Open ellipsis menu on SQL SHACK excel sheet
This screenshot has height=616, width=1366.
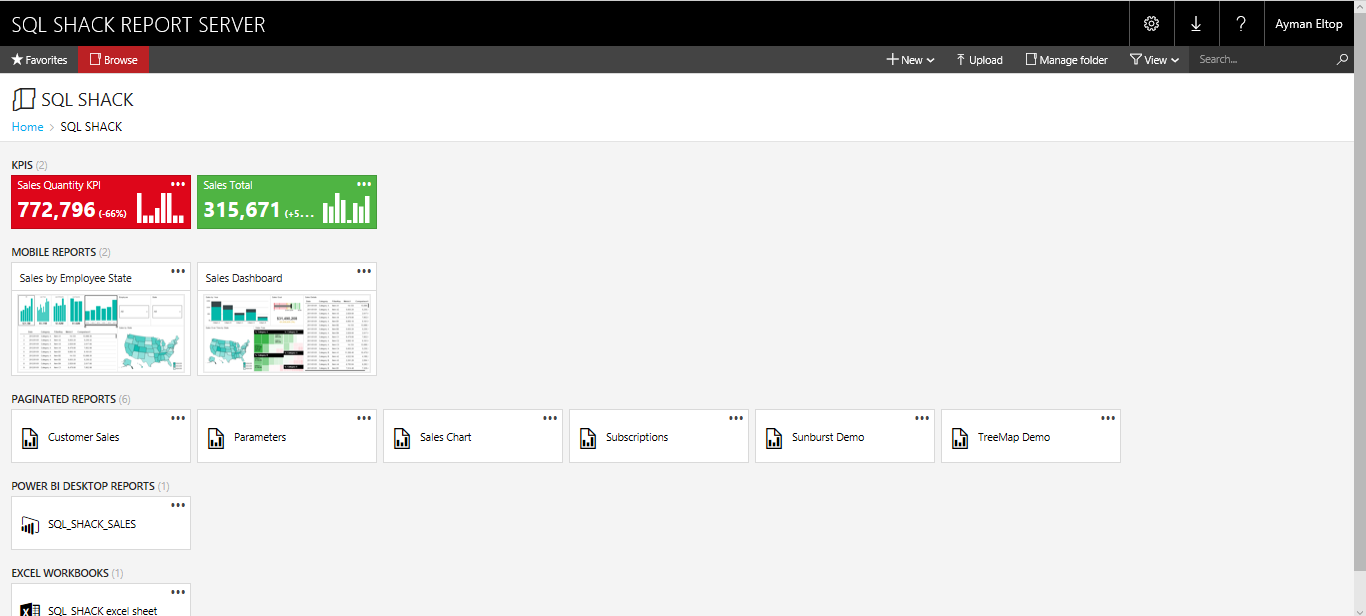[178, 592]
